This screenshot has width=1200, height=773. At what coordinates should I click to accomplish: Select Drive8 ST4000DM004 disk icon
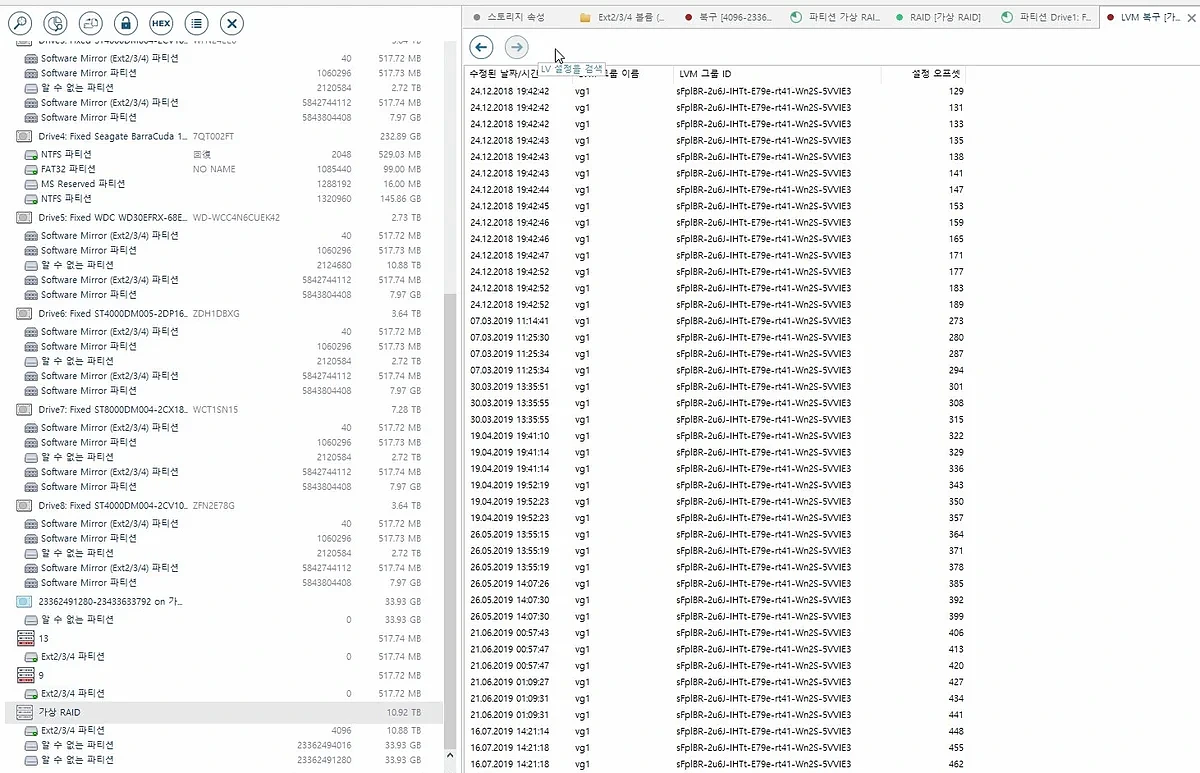click(25, 505)
